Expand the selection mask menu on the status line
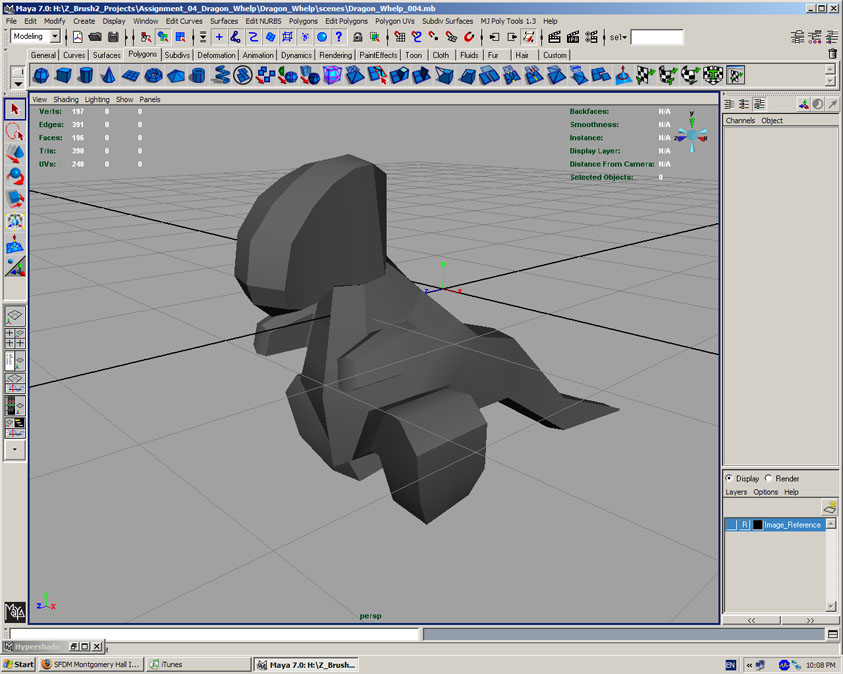 click(x=203, y=37)
